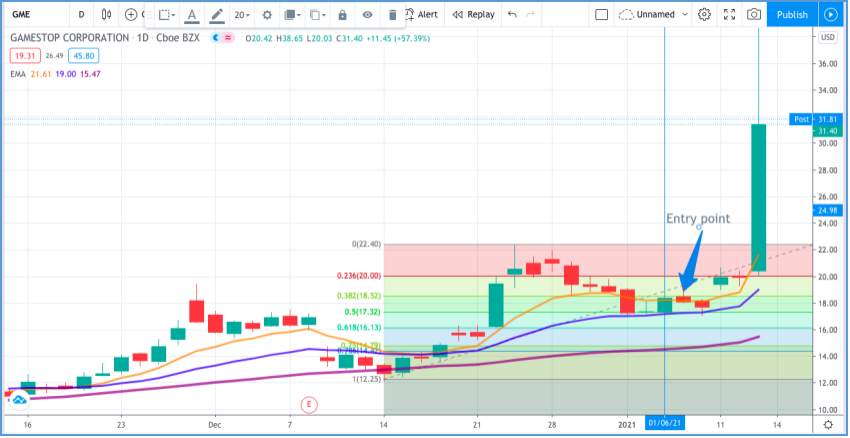Click the compare/add symbol plus icon
The width and height of the screenshot is (850, 438).
click(x=131, y=15)
